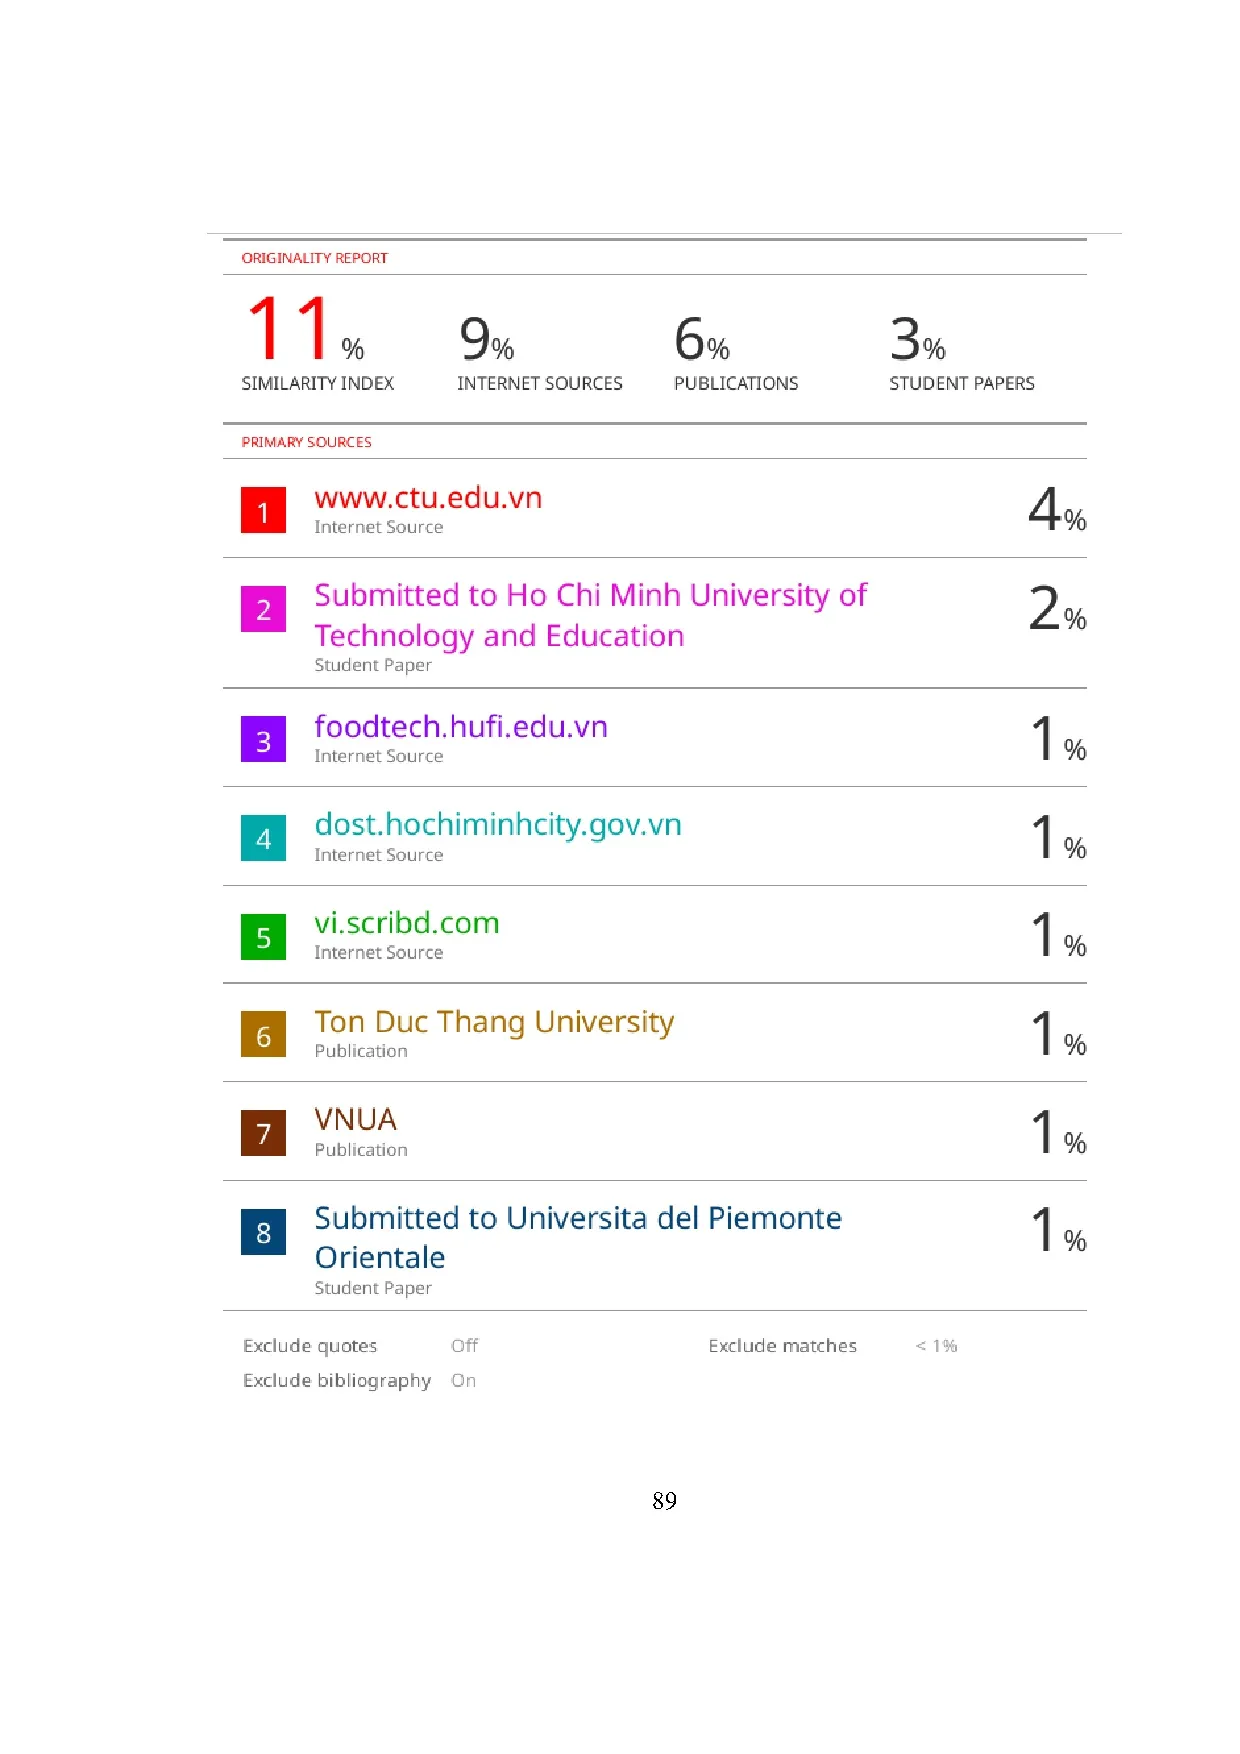This screenshot has height=1754, width=1240.
Task: Open the www.ctu.edu.vn source link
Action: [x=428, y=498]
